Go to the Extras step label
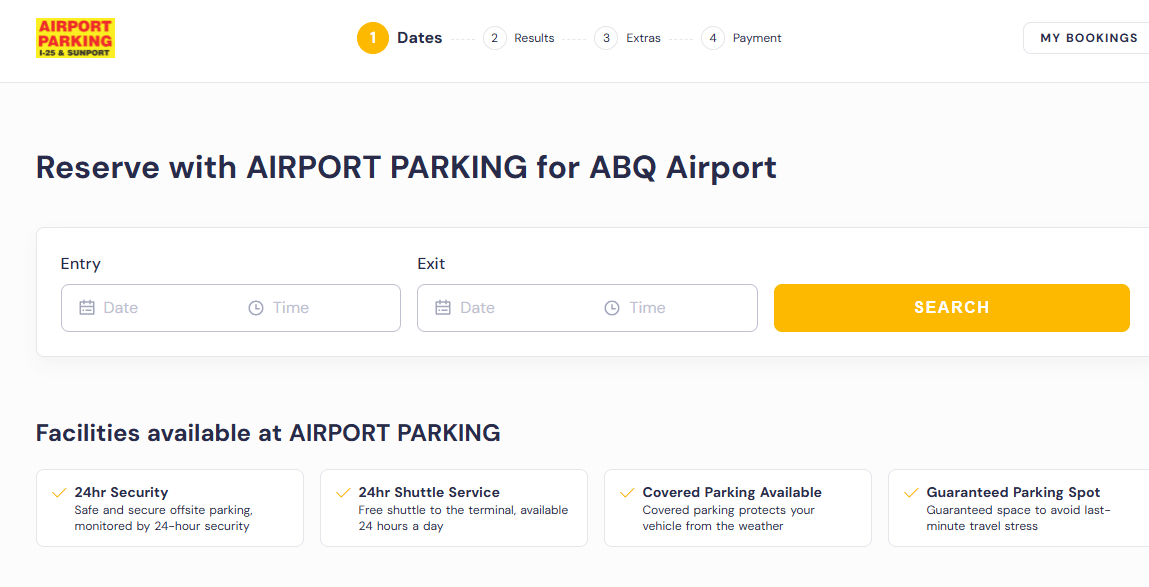Screen dimensions: 1149x587 coord(643,38)
